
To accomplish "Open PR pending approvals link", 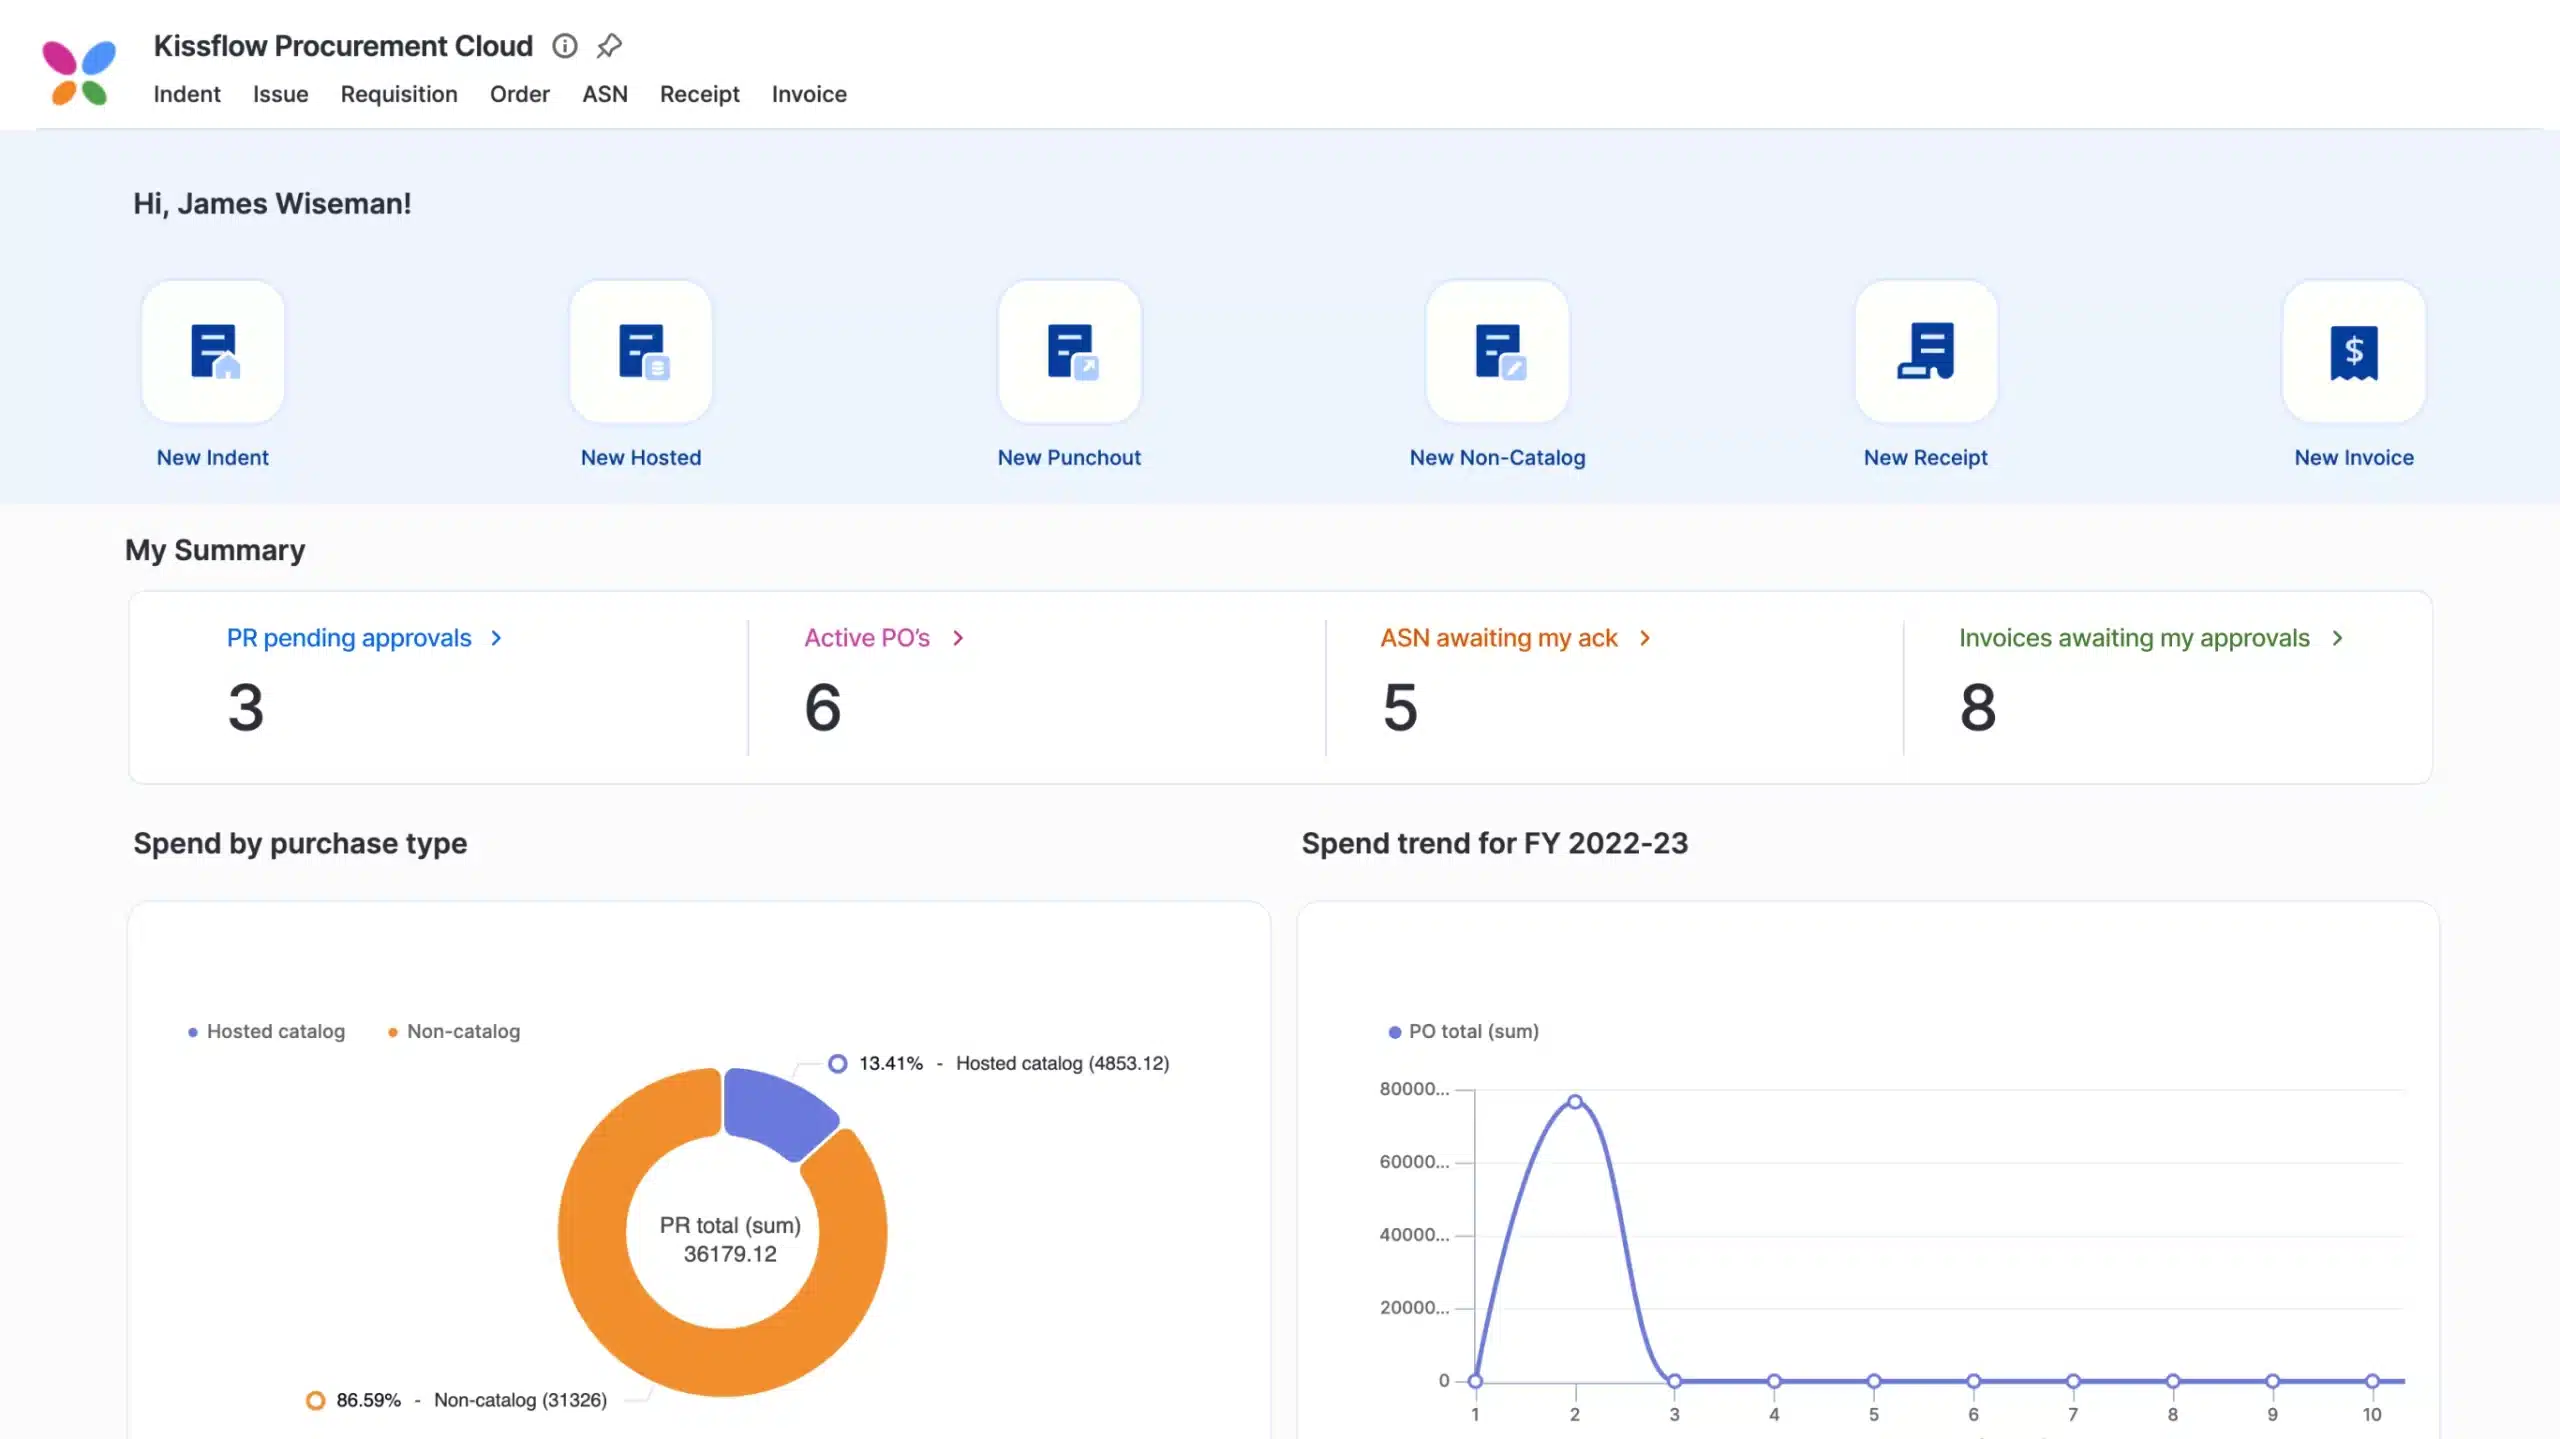I will click(x=348, y=638).
